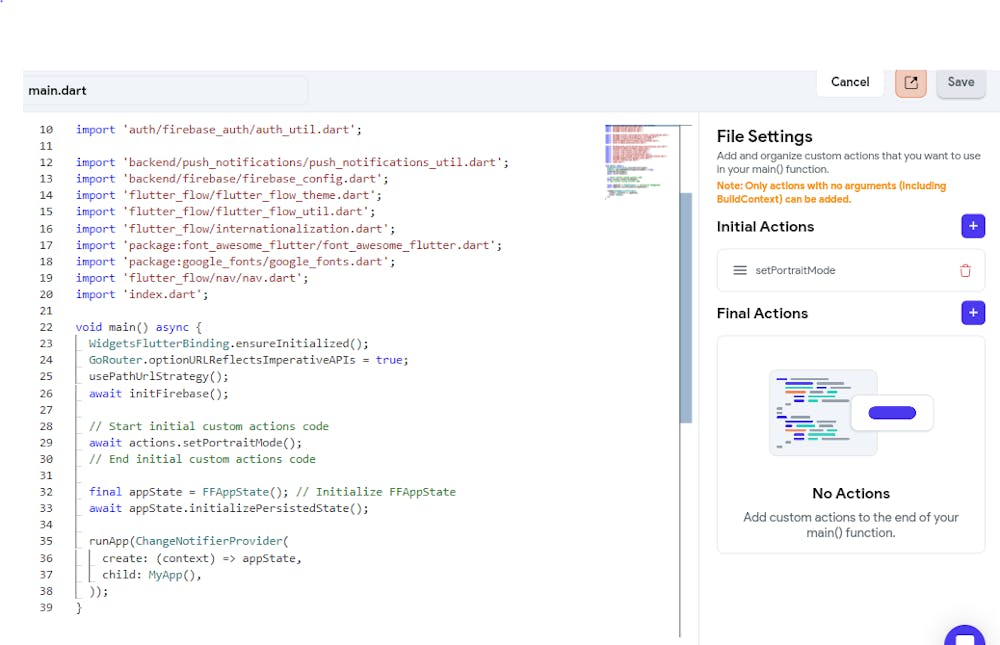Screen dimensions: 1000x645
Task: Place cursor on the void main() line
Action: [x=139, y=327]
